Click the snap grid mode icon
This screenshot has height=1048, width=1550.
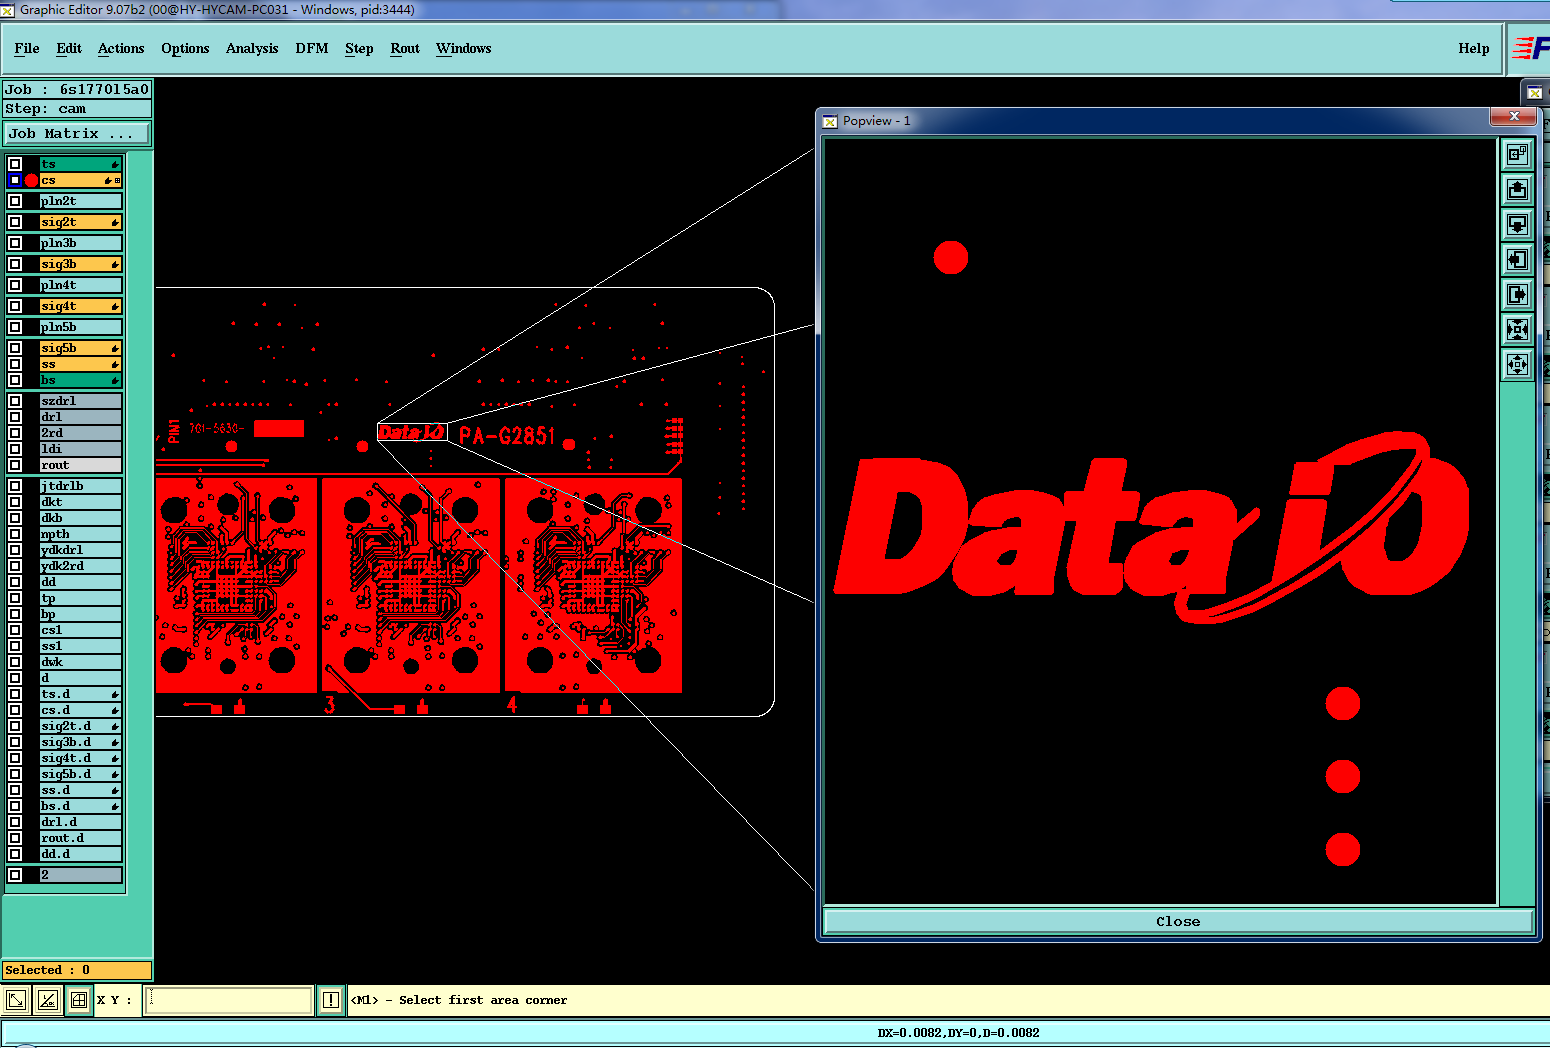tap(79, 999)
